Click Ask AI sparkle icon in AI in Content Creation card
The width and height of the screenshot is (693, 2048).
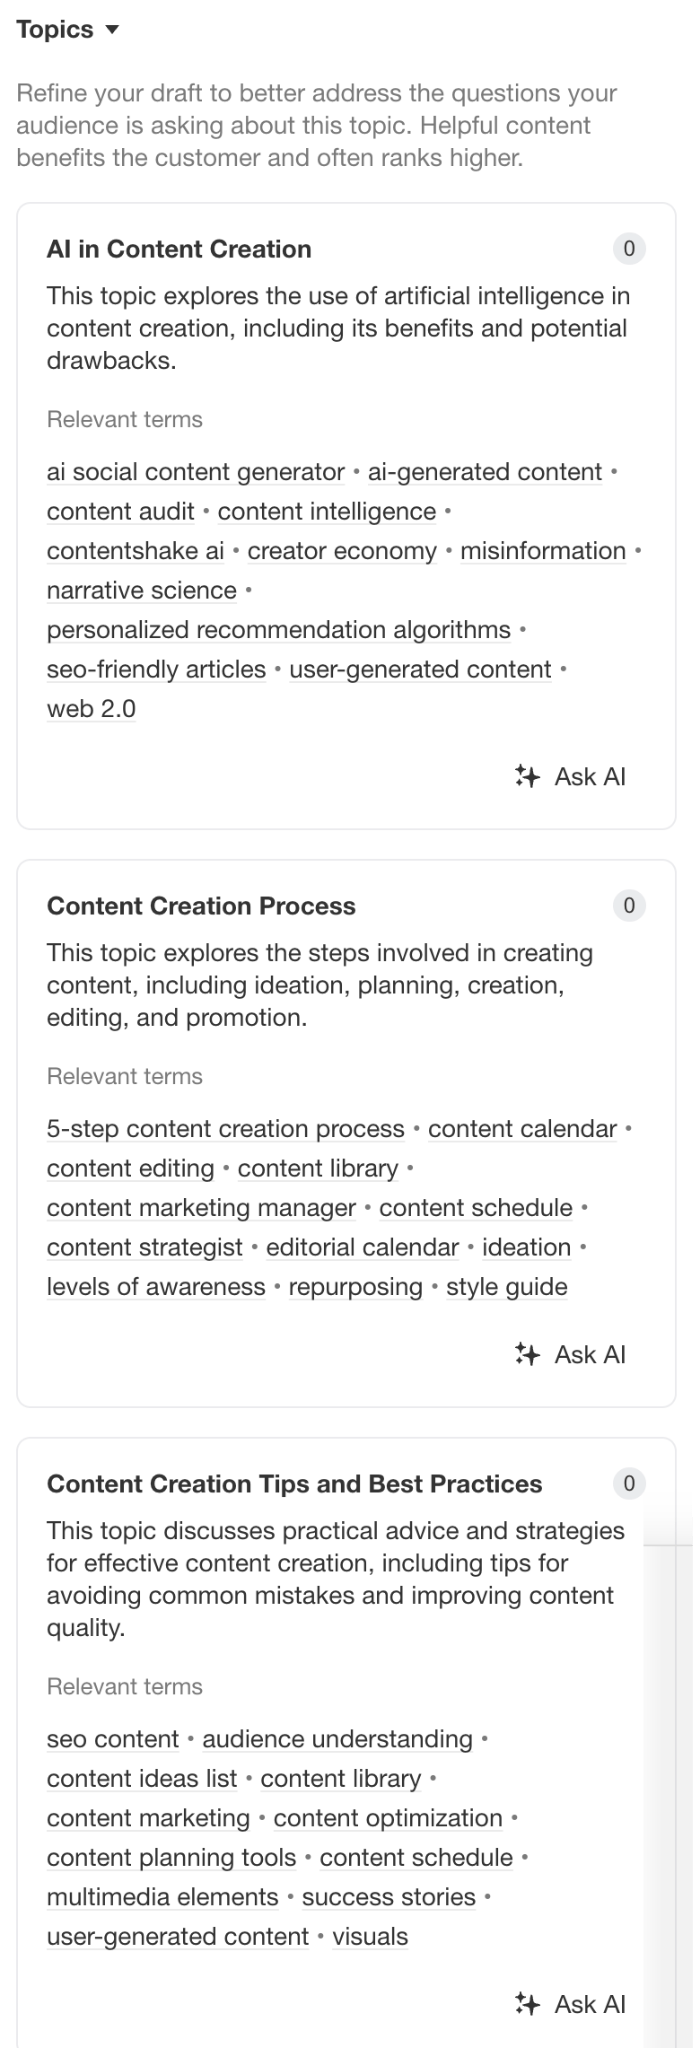(526, 776)
